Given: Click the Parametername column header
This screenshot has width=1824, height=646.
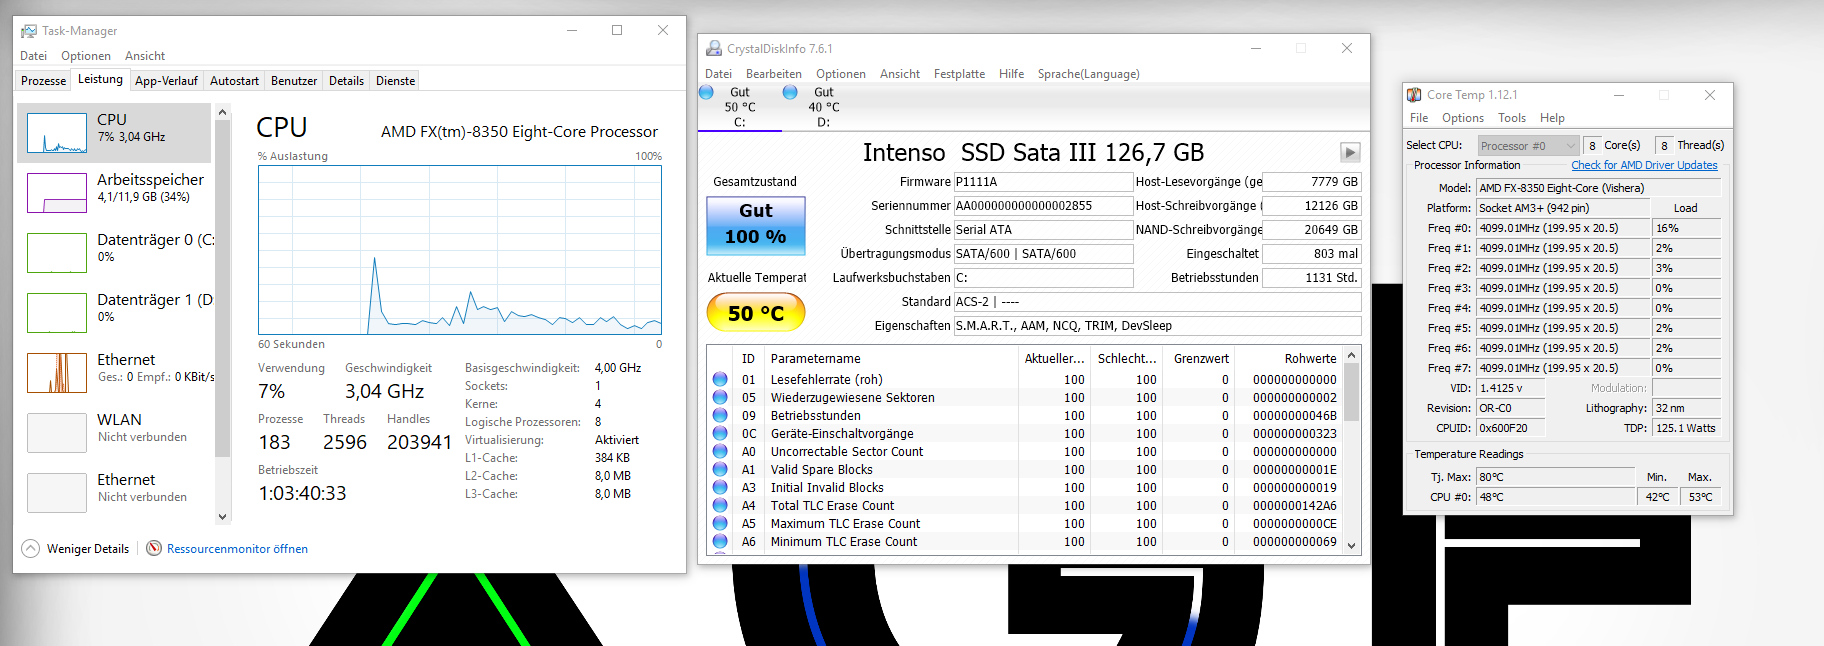Looking at the screenshot, I should tap(890, 358).
